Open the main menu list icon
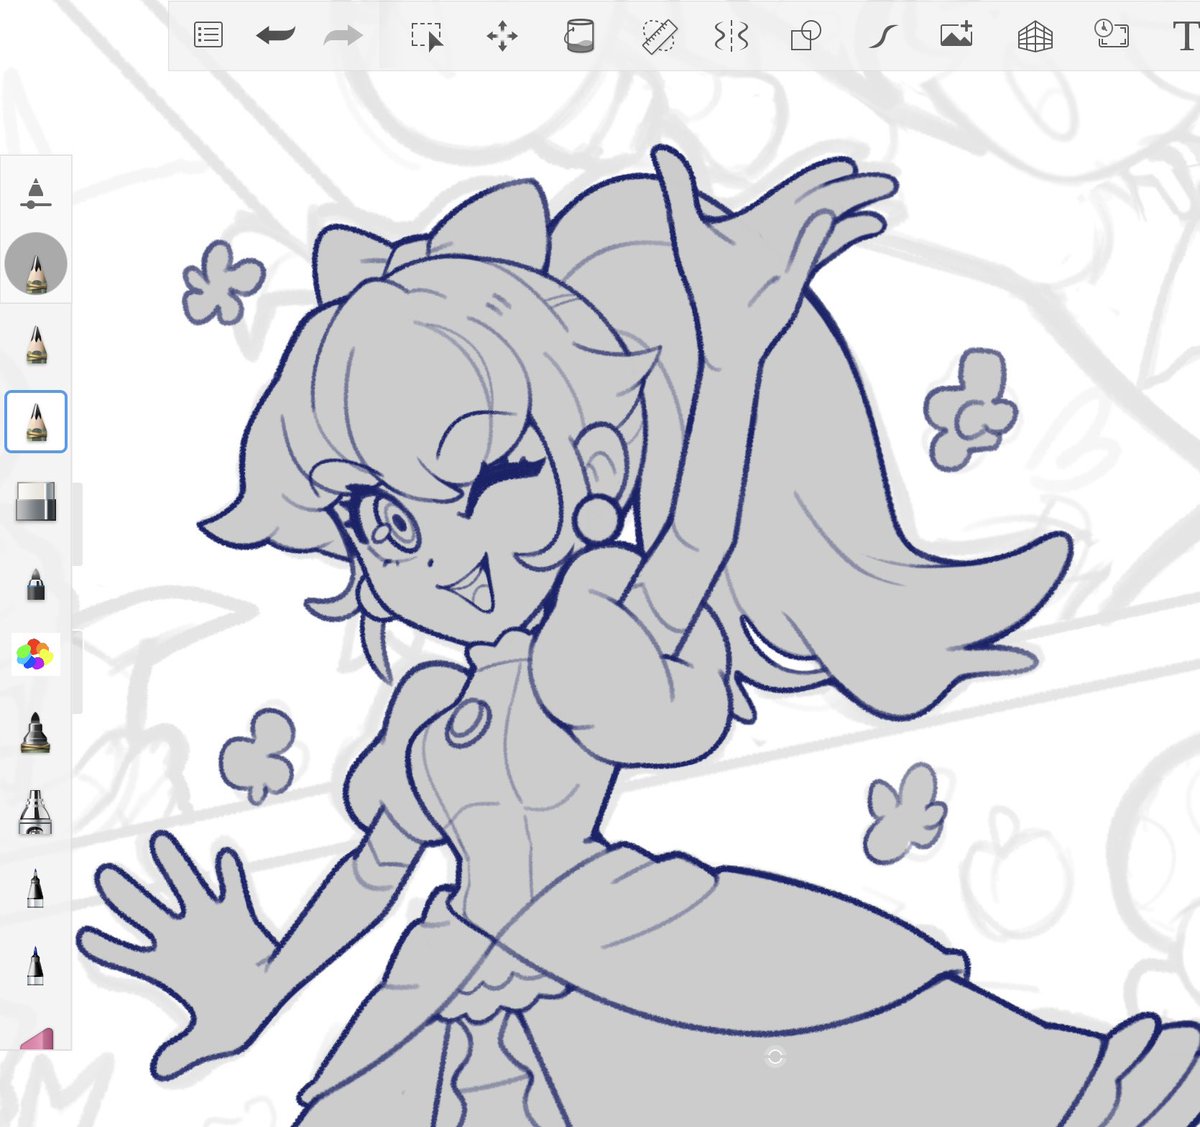 click(208, 36)
